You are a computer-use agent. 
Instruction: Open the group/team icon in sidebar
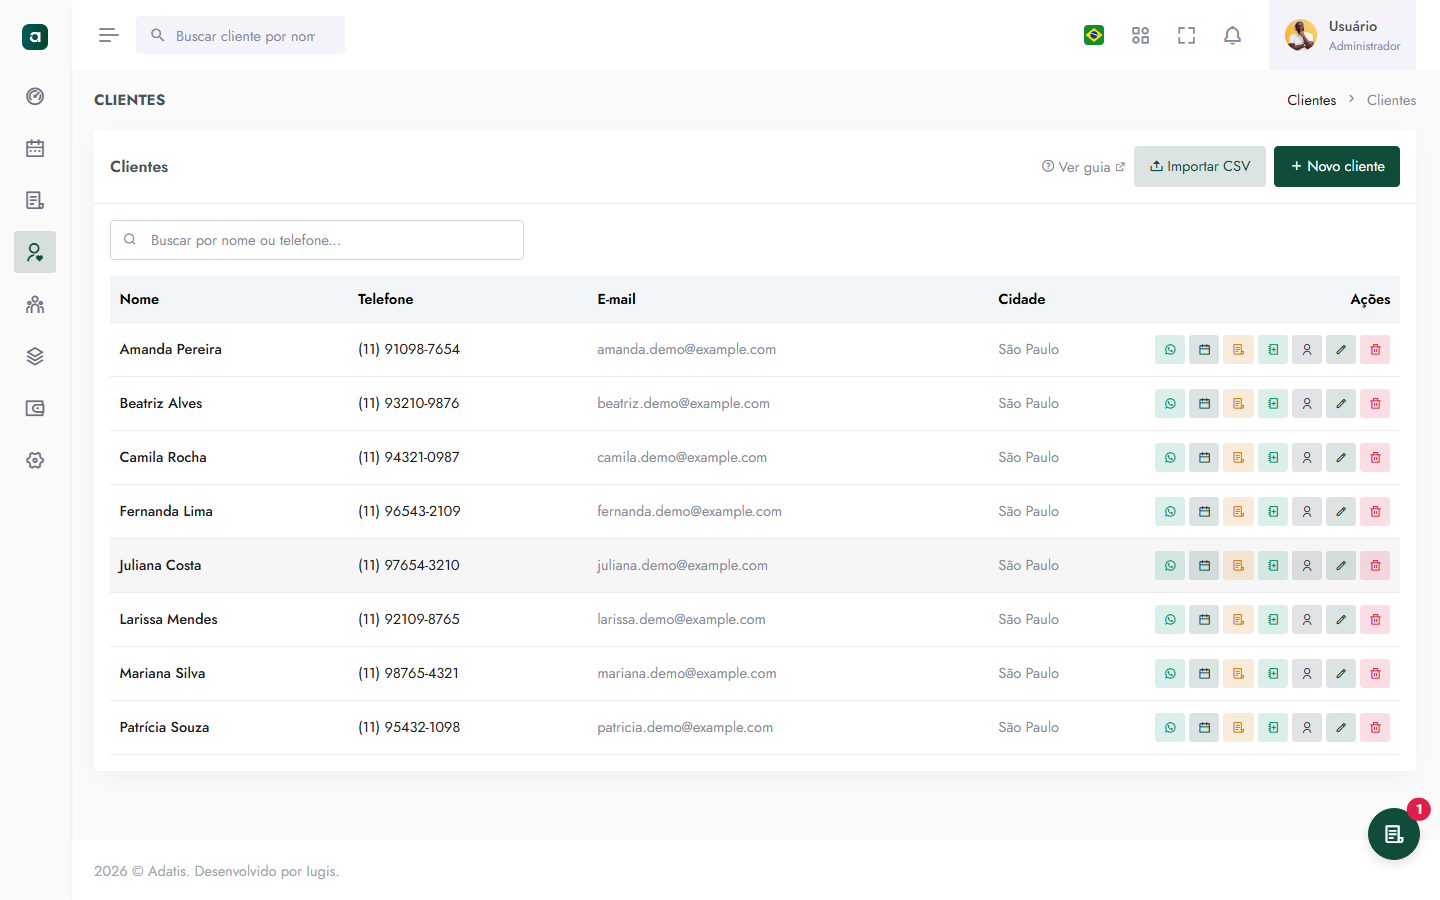[35, 304]
